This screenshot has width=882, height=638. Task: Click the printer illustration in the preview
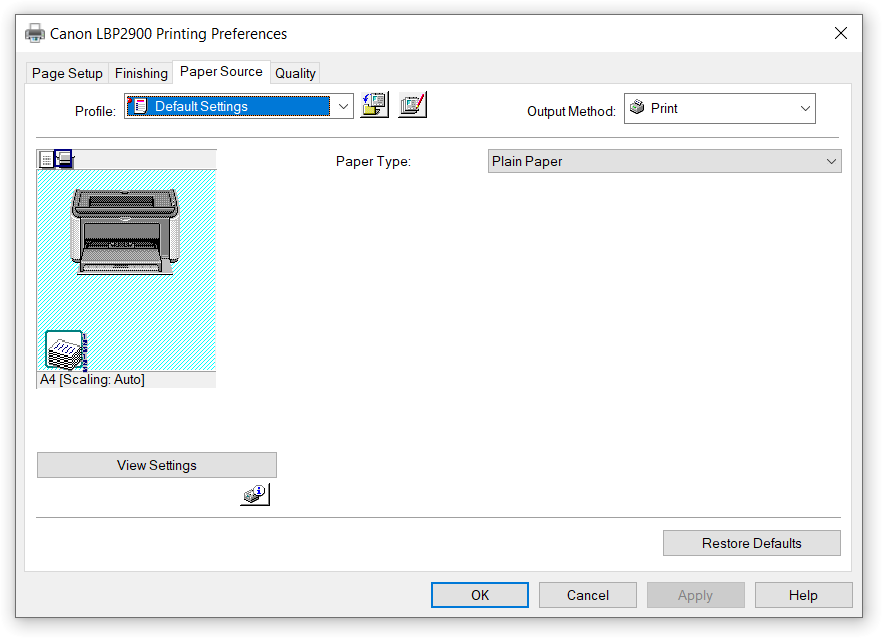pyautogui.click(x=124, y=231)
